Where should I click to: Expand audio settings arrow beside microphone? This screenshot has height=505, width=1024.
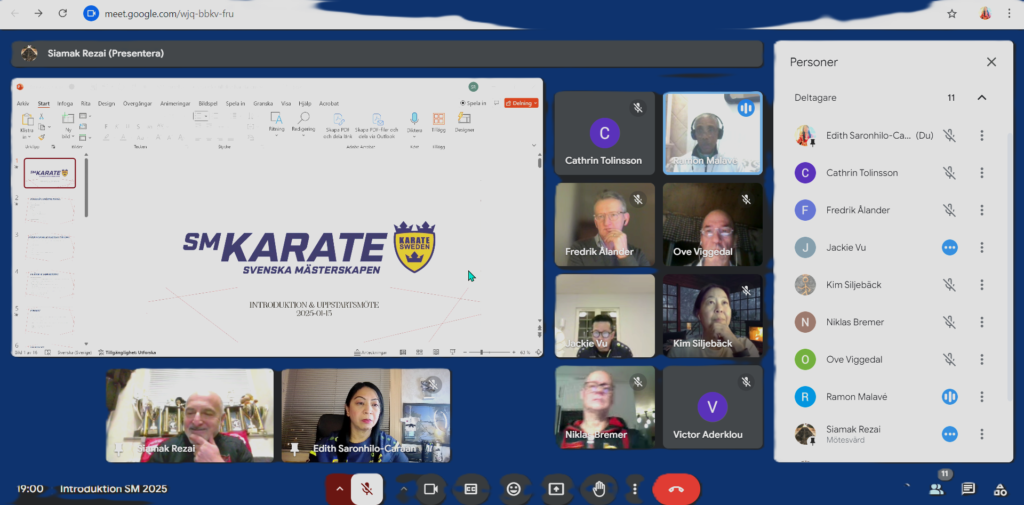point(339,489)
